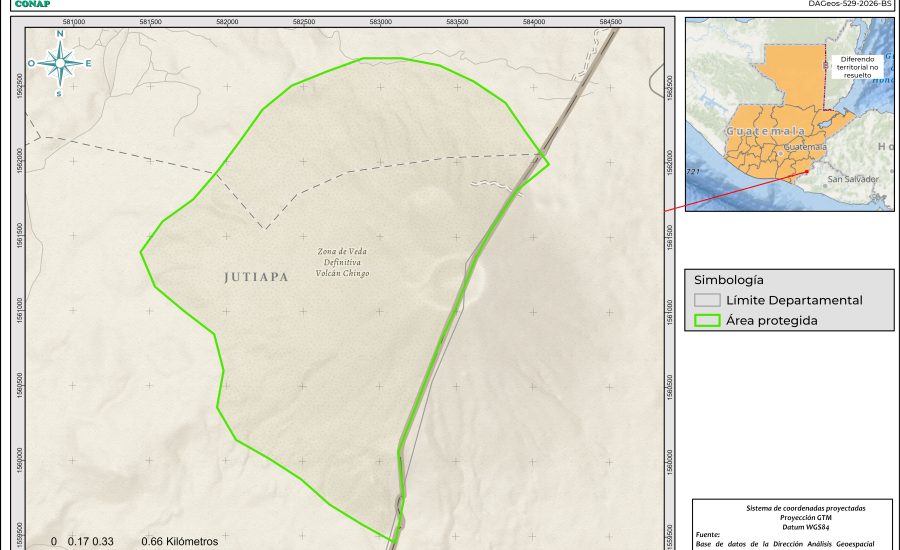Click the Sistema de coordenadas proyectadas text

[794, 508]
